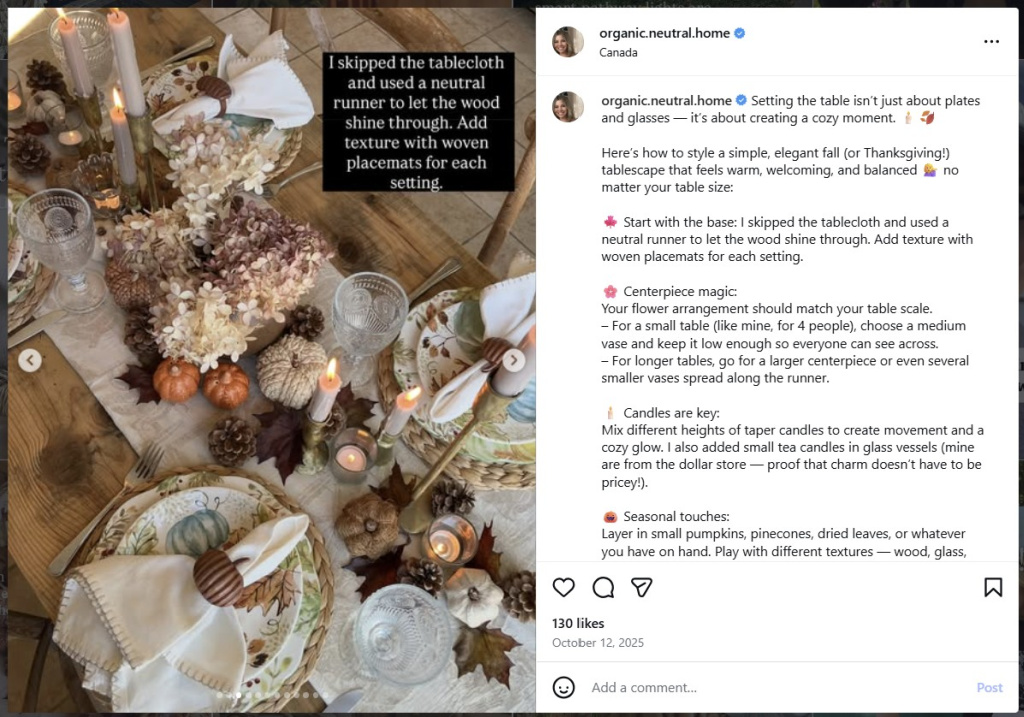1024x717 pixels.
Task: Click the profile picture in the post header
Action: coord(568,42)
